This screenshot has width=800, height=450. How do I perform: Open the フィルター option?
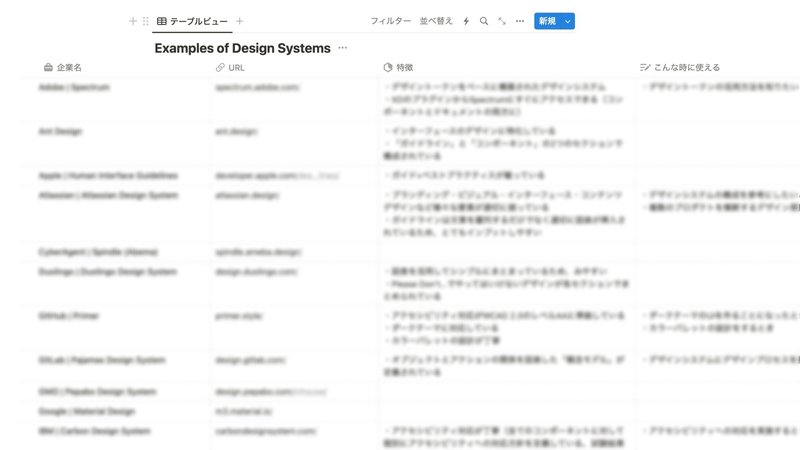pyautogui.click(x=390, y=21)
